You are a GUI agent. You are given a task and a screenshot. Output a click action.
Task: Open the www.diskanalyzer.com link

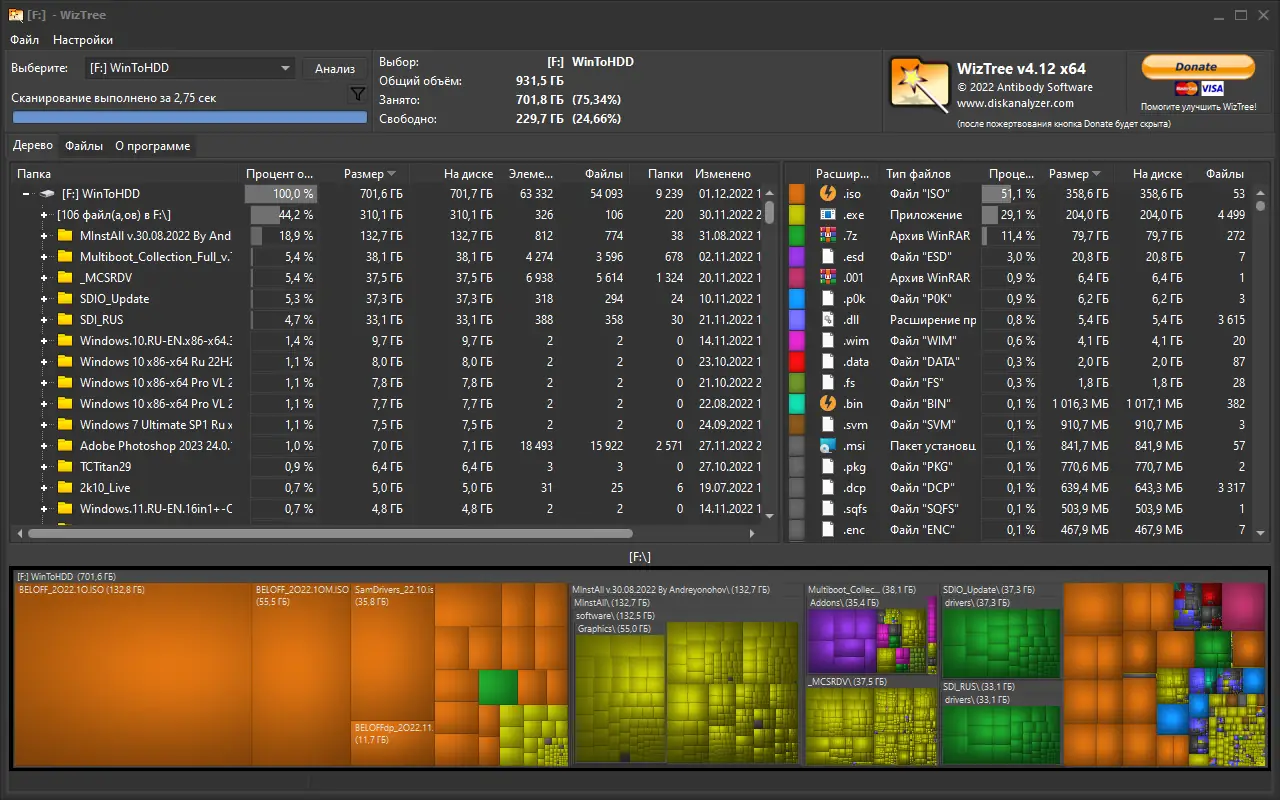click(1015, 103)
